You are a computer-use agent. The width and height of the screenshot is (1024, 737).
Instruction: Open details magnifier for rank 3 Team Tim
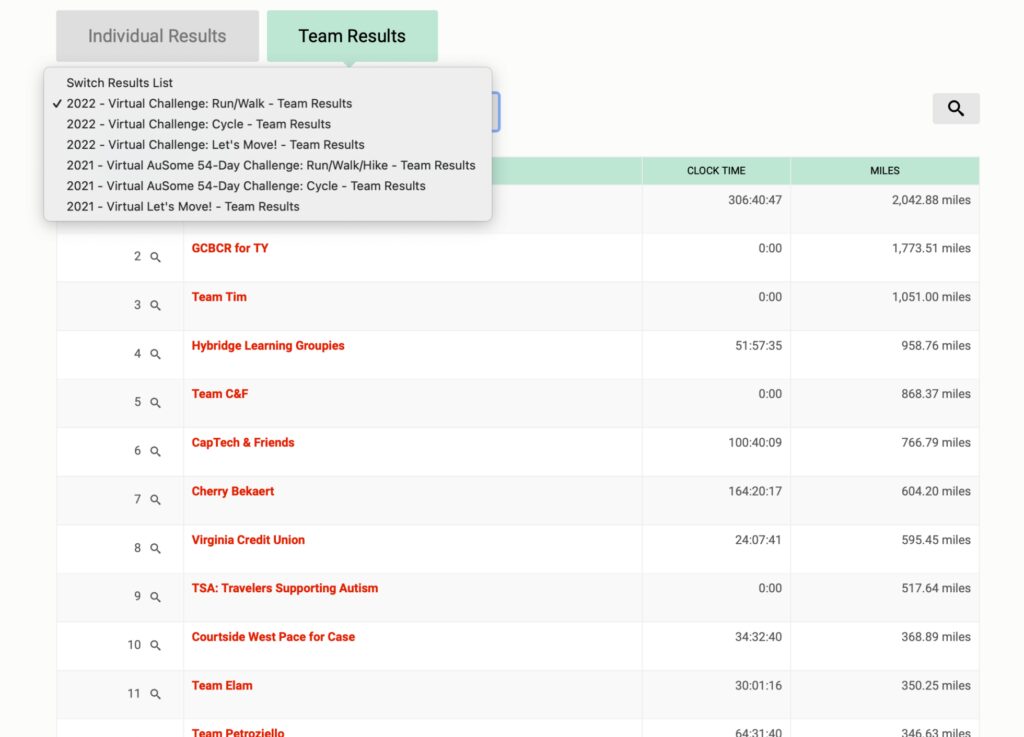tap(155, 306)
